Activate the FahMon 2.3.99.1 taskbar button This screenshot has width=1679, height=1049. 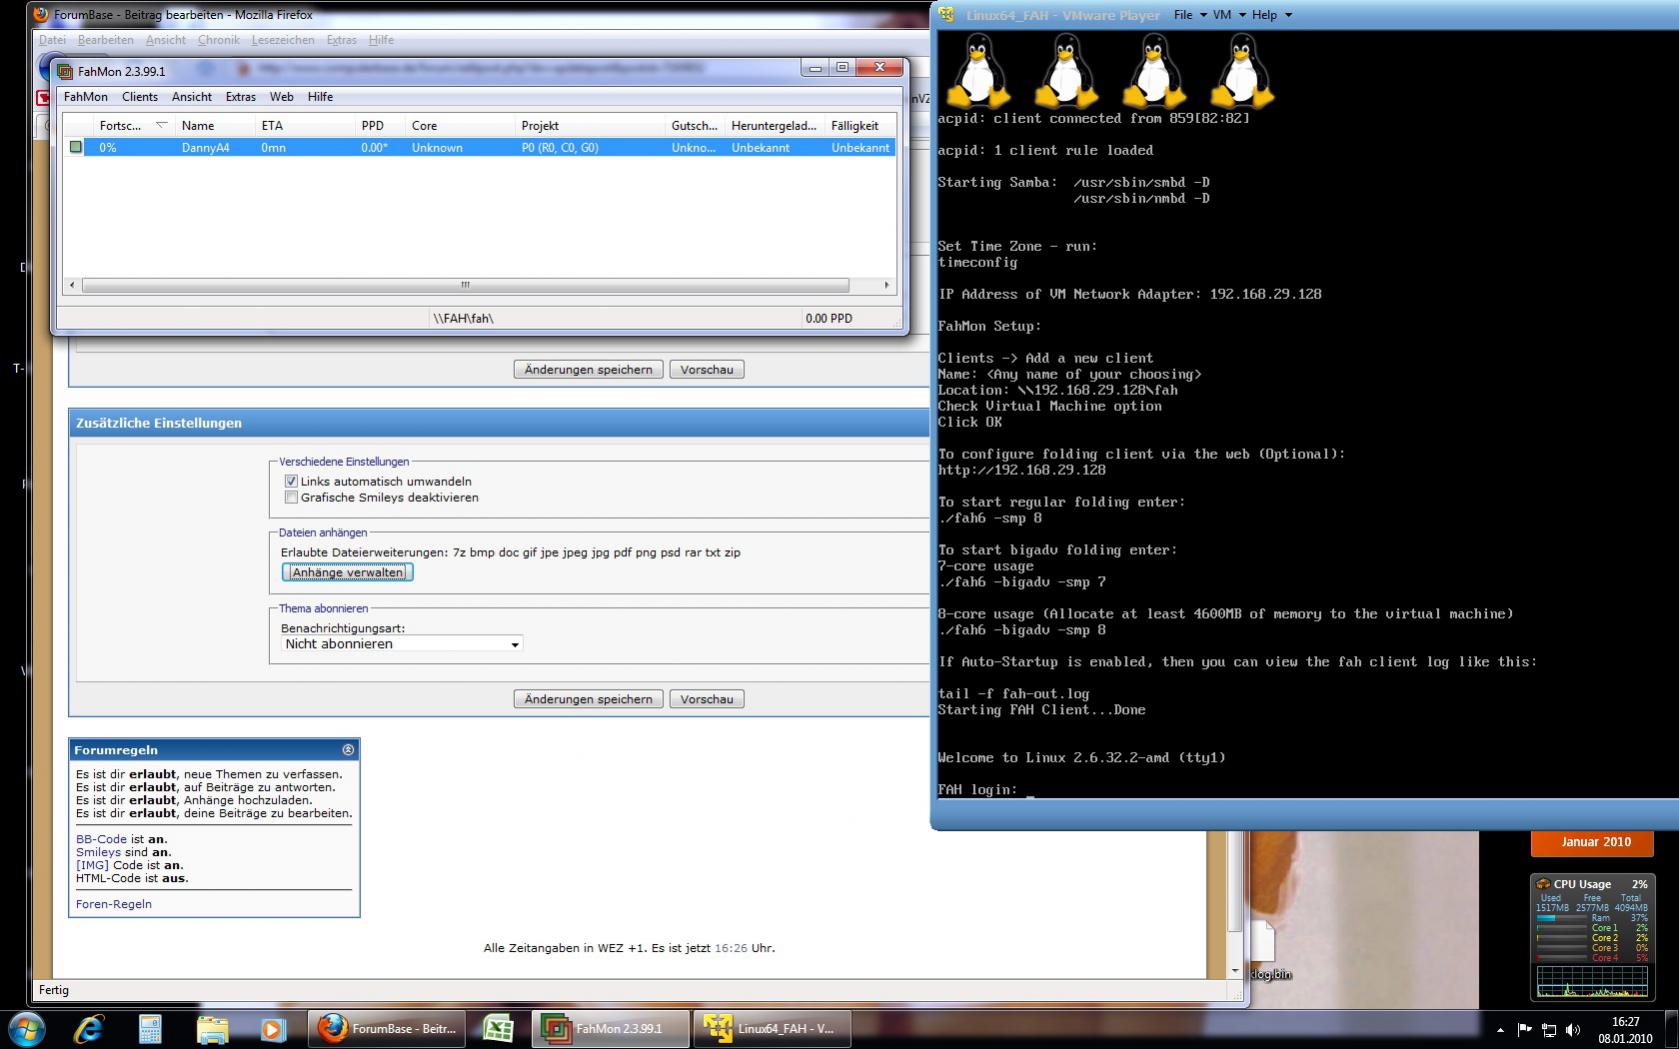pos(610,1028)
